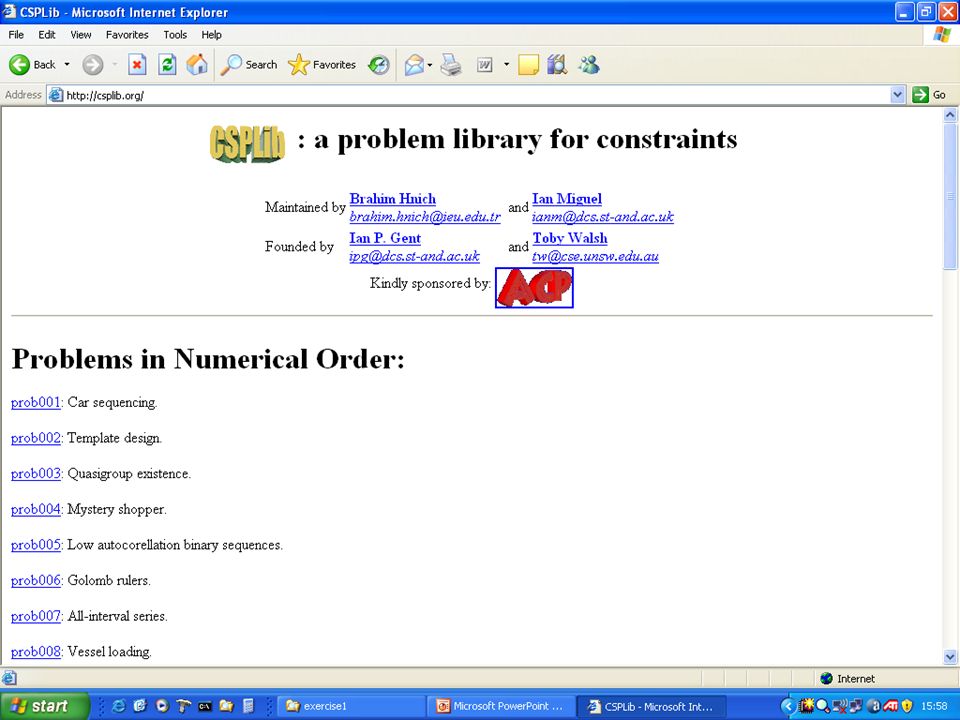
Task: Open the Windows start button
Action: click(x=44, y=706)
